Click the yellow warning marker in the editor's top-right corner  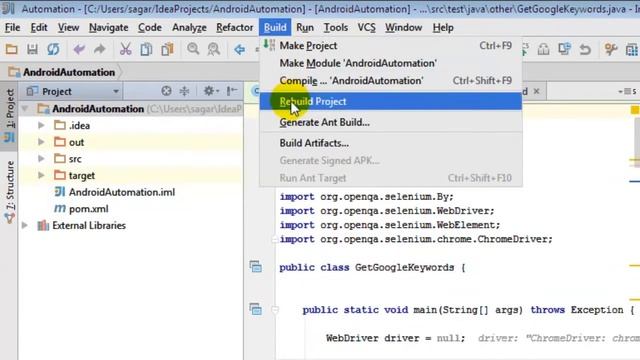[x=635, y=110]
